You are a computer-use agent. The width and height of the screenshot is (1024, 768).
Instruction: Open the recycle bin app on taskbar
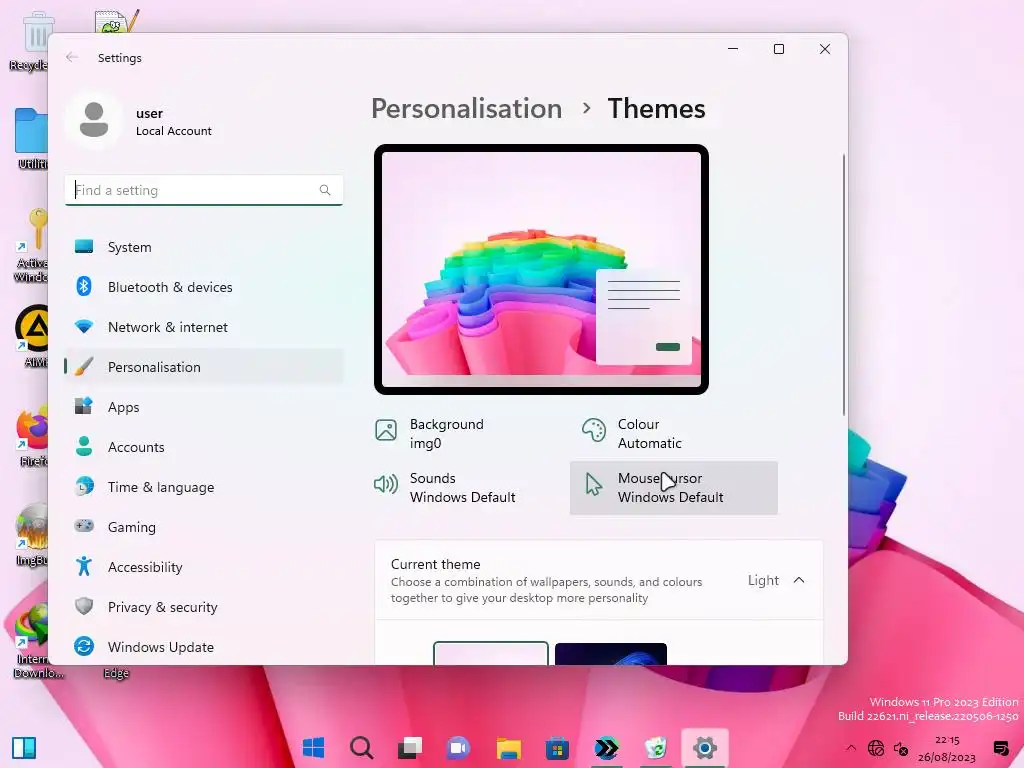click(x=655, y=748)
